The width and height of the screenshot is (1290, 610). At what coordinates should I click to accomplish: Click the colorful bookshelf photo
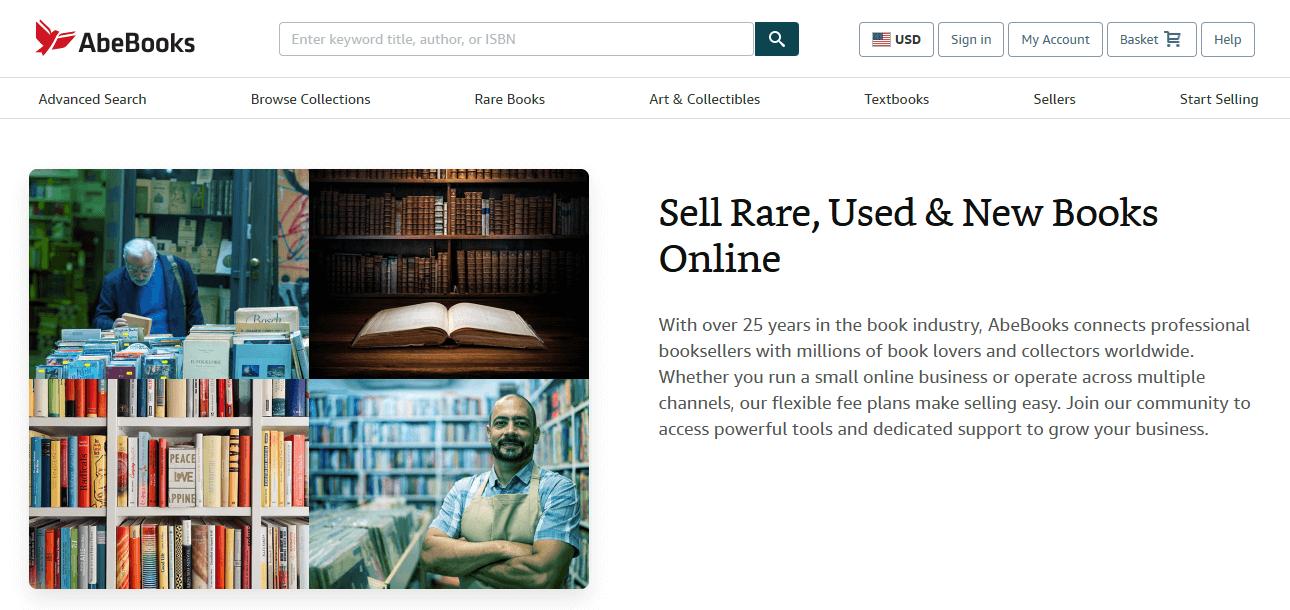[x=169, y=484]
